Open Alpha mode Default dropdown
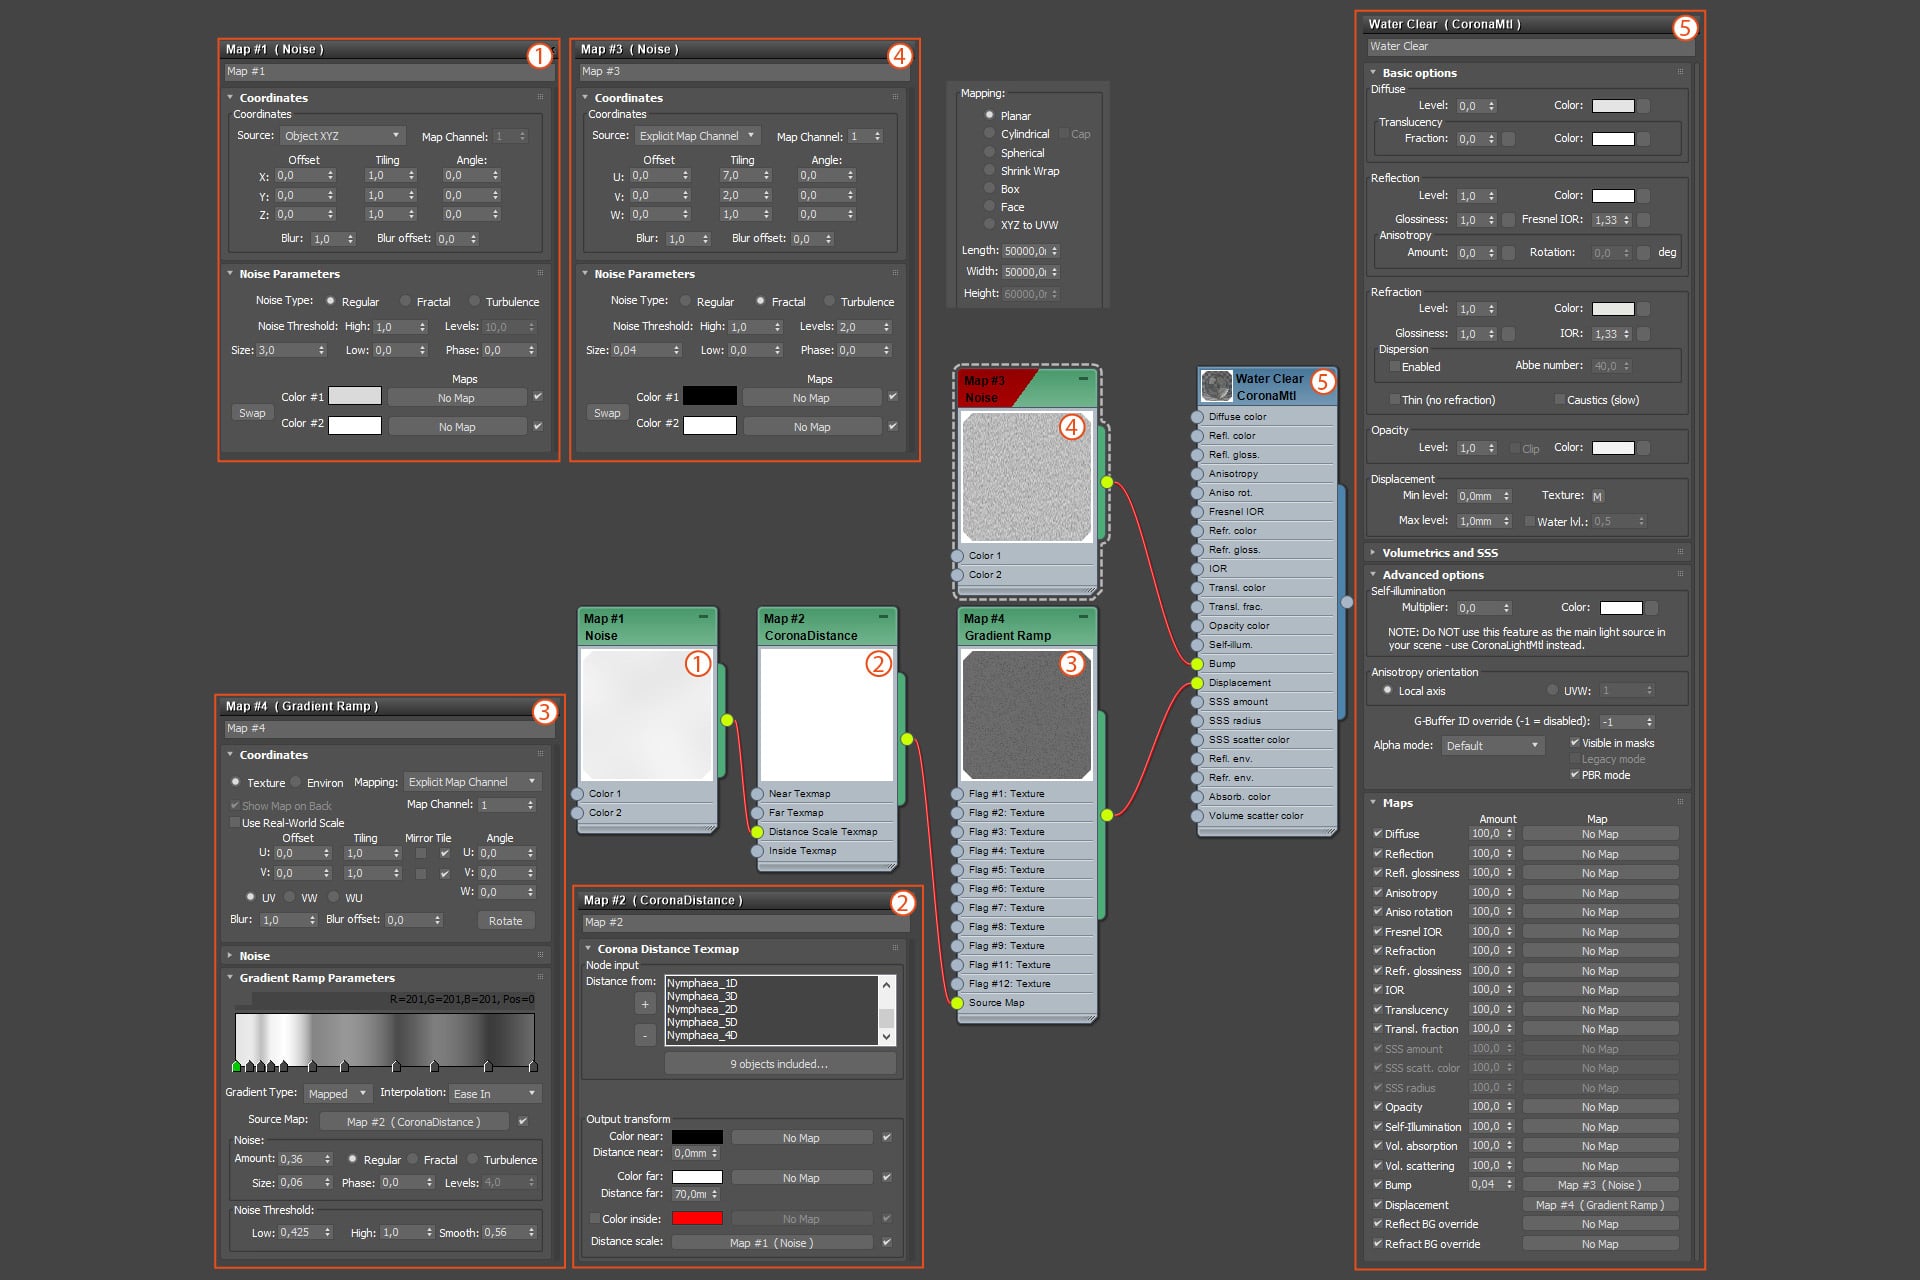 pos(1493,746)
